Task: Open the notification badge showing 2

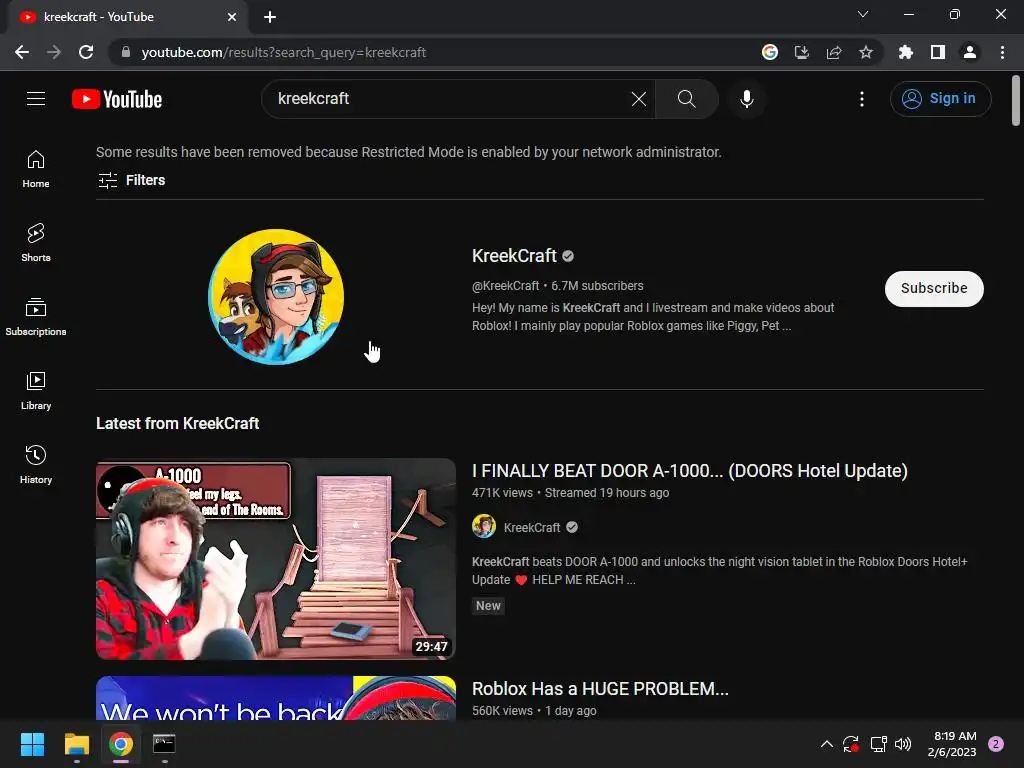Action: (996, 744)
